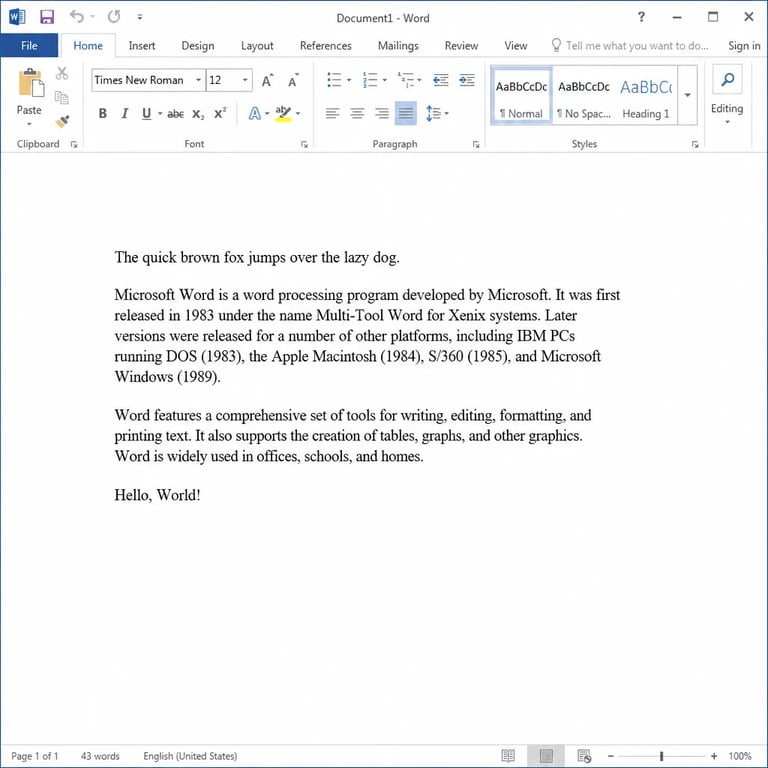This screenshot has height=768, width=768.
Task: Open Word Help question mark
Action: [641, 17]
